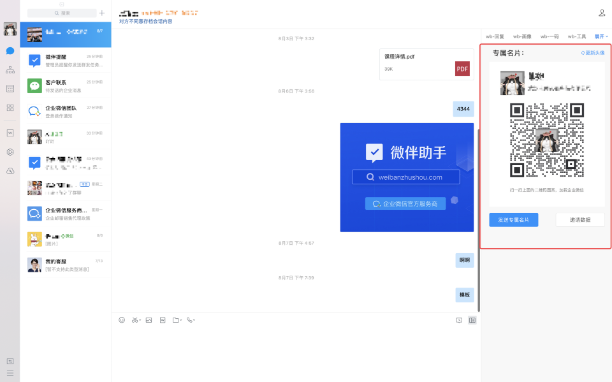Viewport: 612px width, 382px height.
Task: Click the red PDF icon on file message
Action: pos(462,69)
